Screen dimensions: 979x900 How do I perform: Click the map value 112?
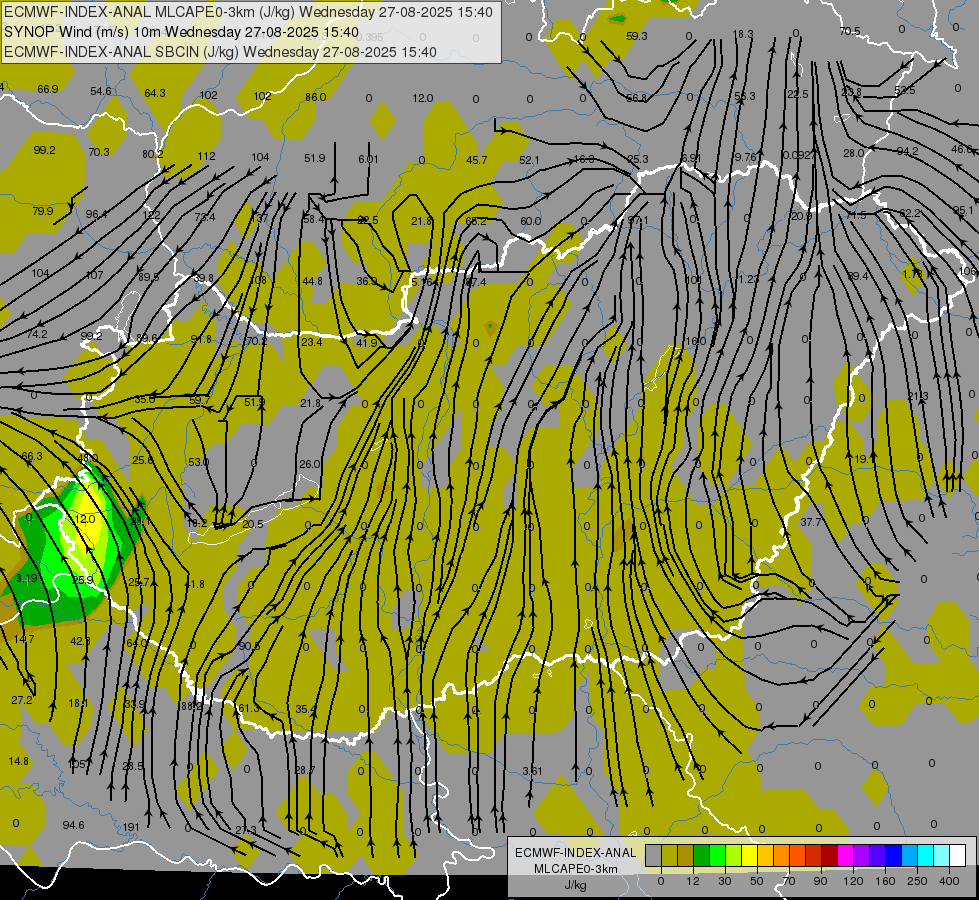pyautogui.click(x=207, y=156)
